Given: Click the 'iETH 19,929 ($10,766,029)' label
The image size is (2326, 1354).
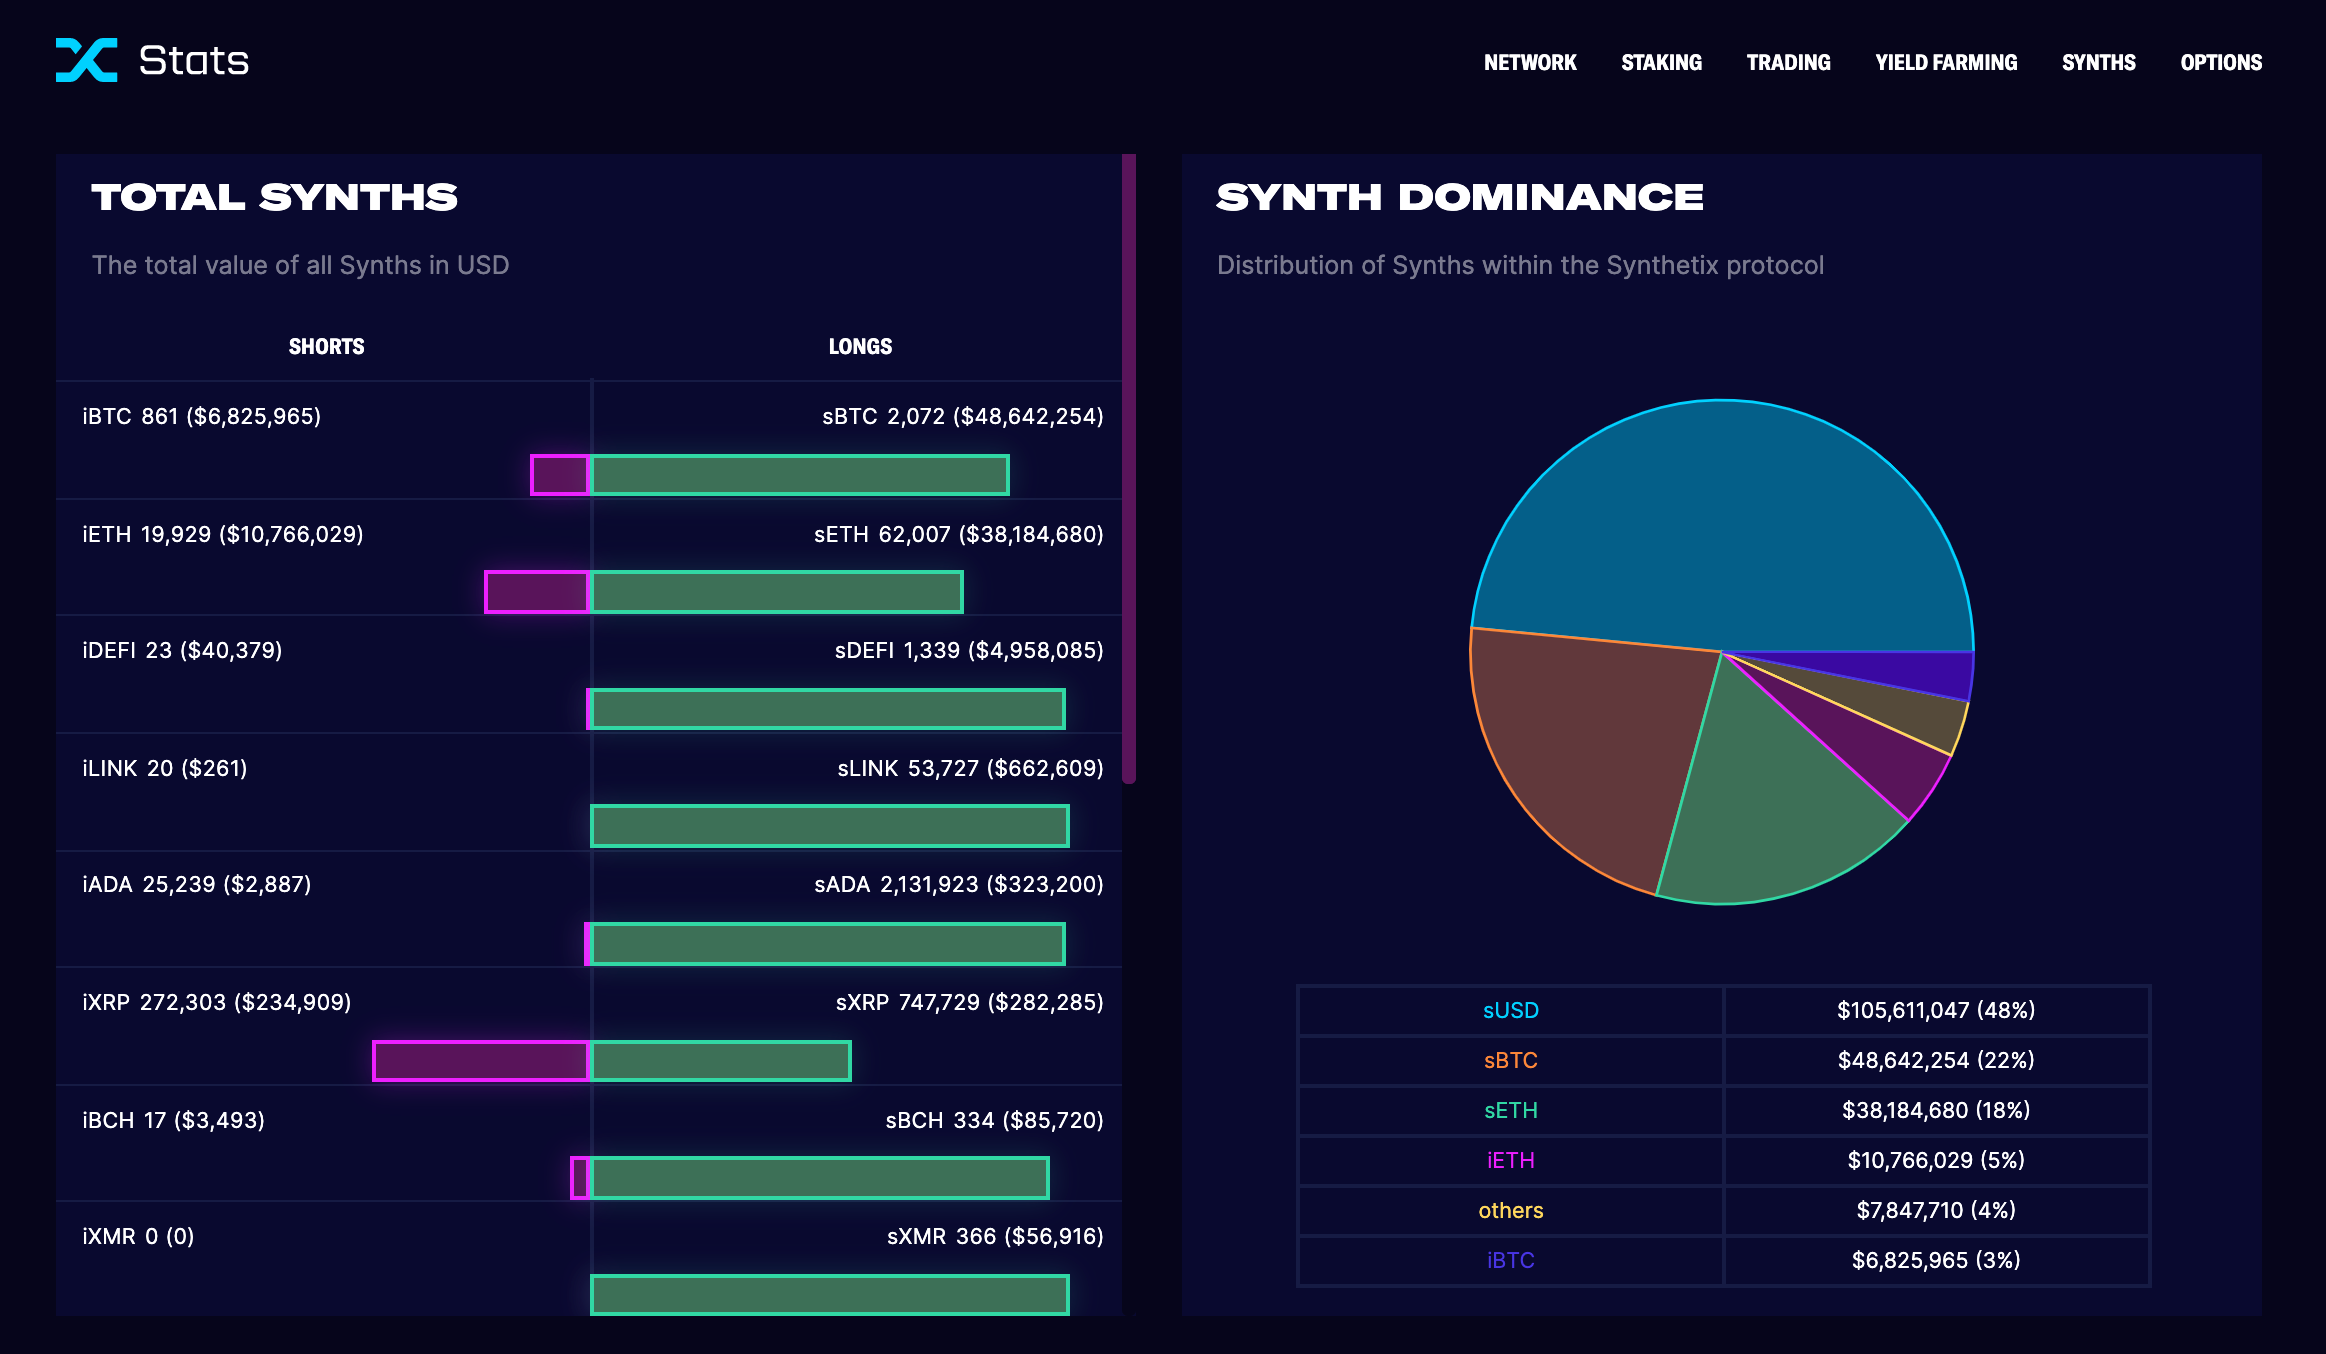Looking at the screenshot, I should click(223, 534).
